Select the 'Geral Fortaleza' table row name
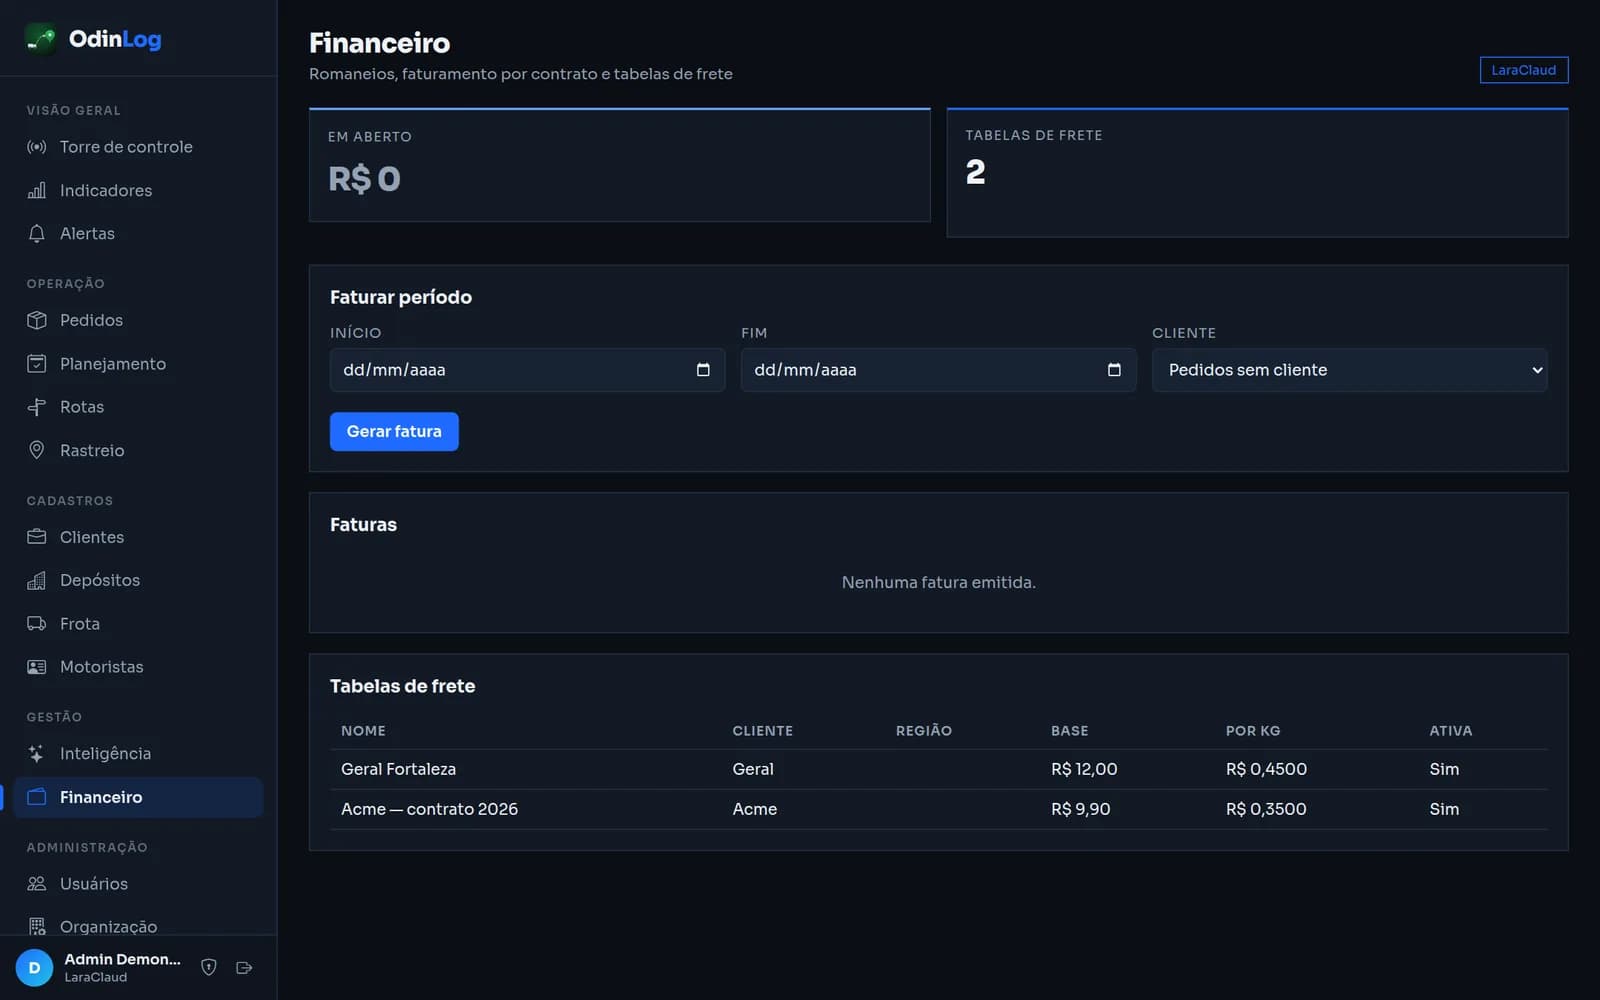This screenshot has height=1000, width=1600. tap(398, 769)
